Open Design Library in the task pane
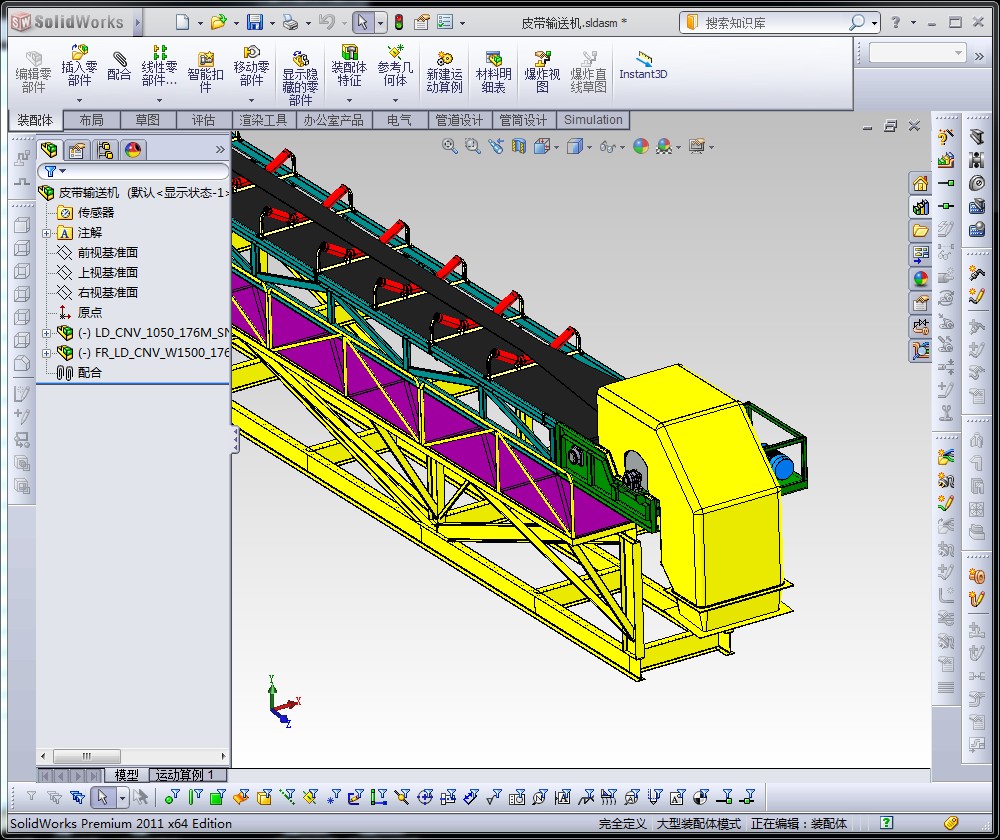The image size is (1000, 840). click(x=920, y=207)
